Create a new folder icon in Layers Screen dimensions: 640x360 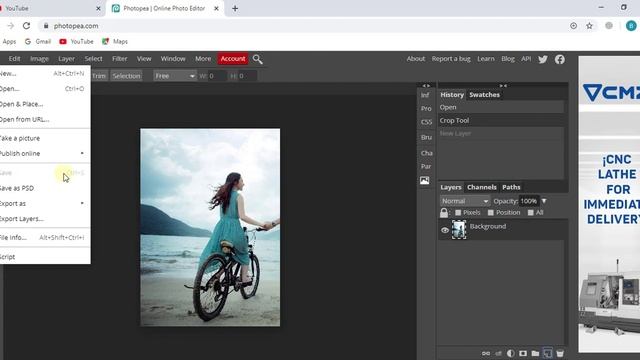pos(535,353)
